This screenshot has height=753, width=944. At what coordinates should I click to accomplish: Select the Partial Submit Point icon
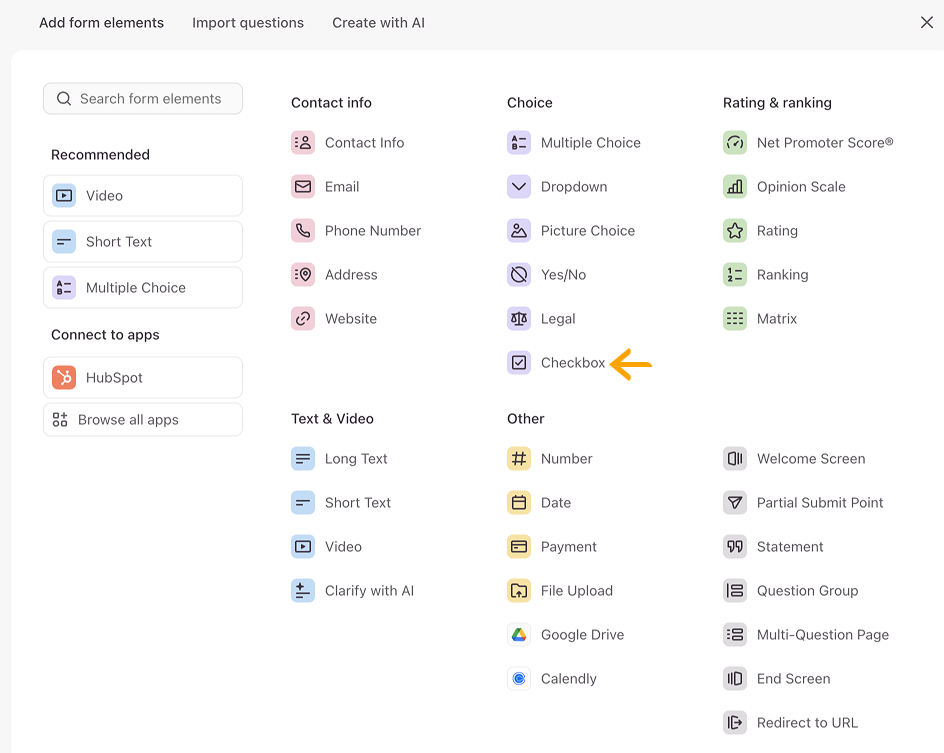735,503
